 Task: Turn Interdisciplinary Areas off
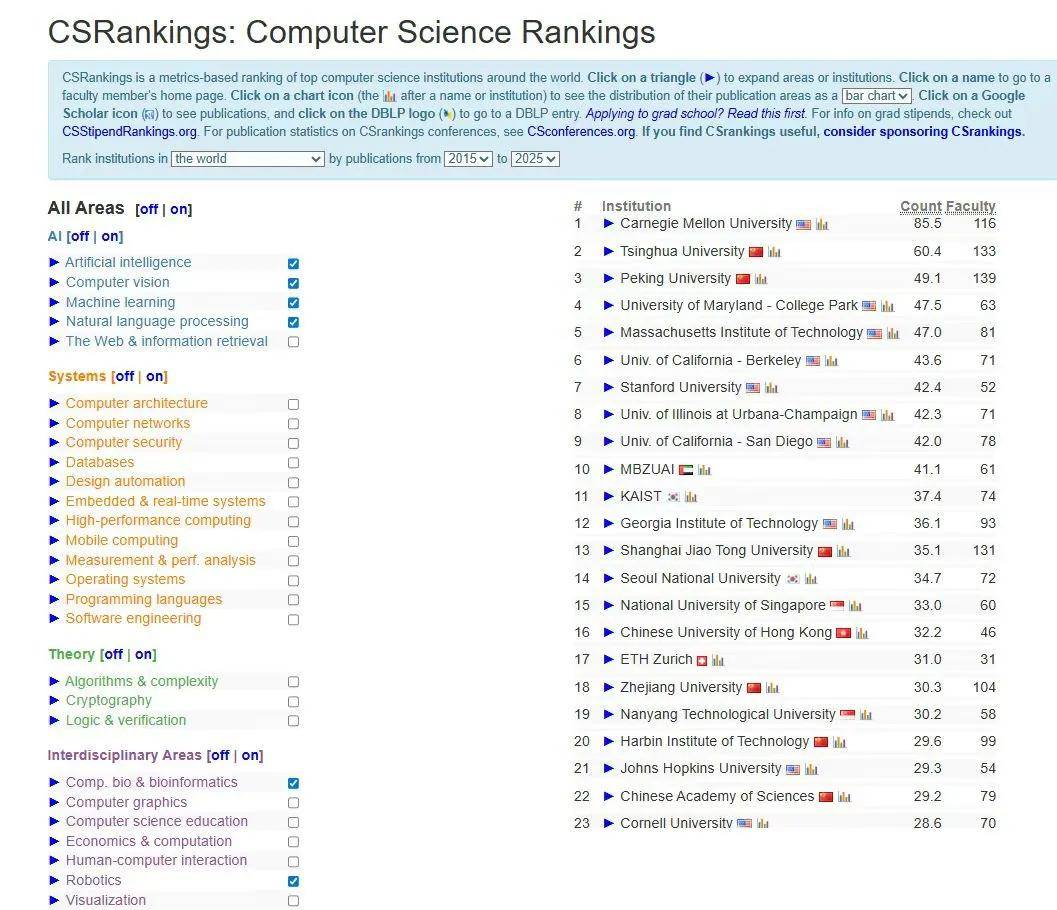click(x=220, y=756)
